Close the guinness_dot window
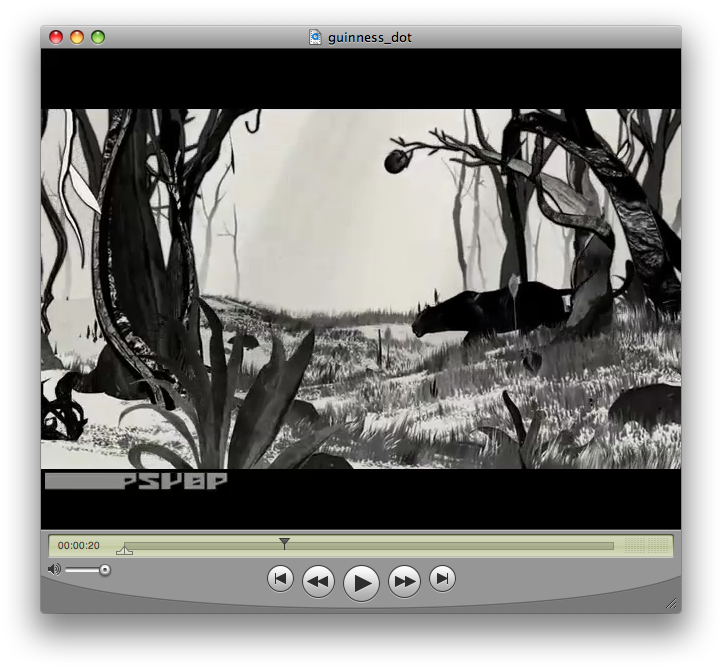This screenshot has height=669, width=722. pos(56,37)
